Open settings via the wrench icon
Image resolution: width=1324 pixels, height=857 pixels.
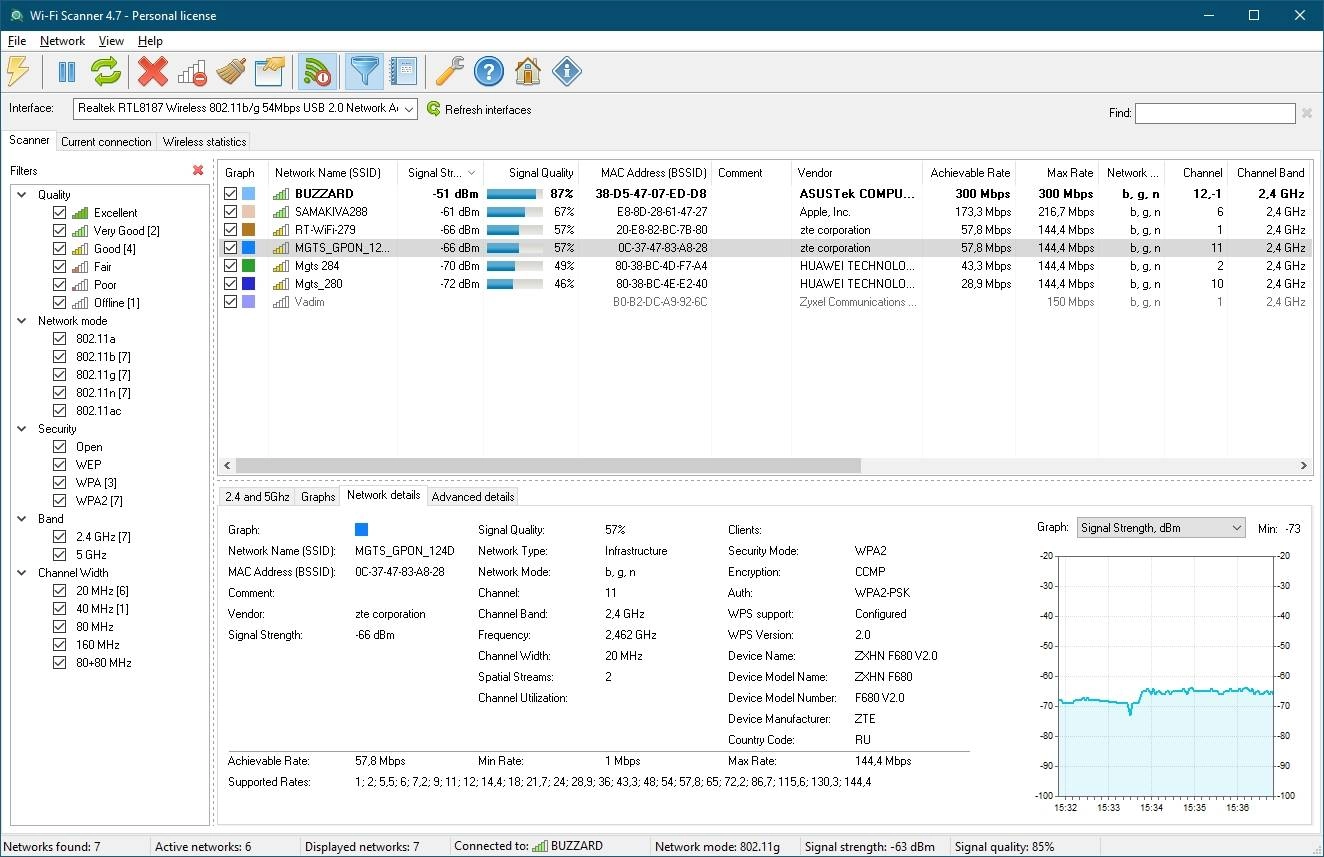[450, 71]
